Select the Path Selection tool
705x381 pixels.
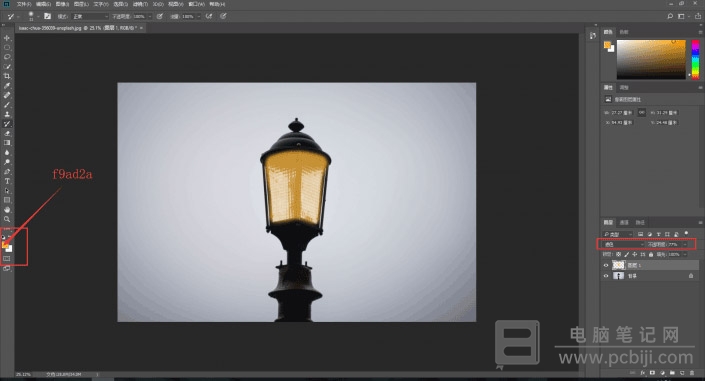pyautogui.click(x=7, y=191)
